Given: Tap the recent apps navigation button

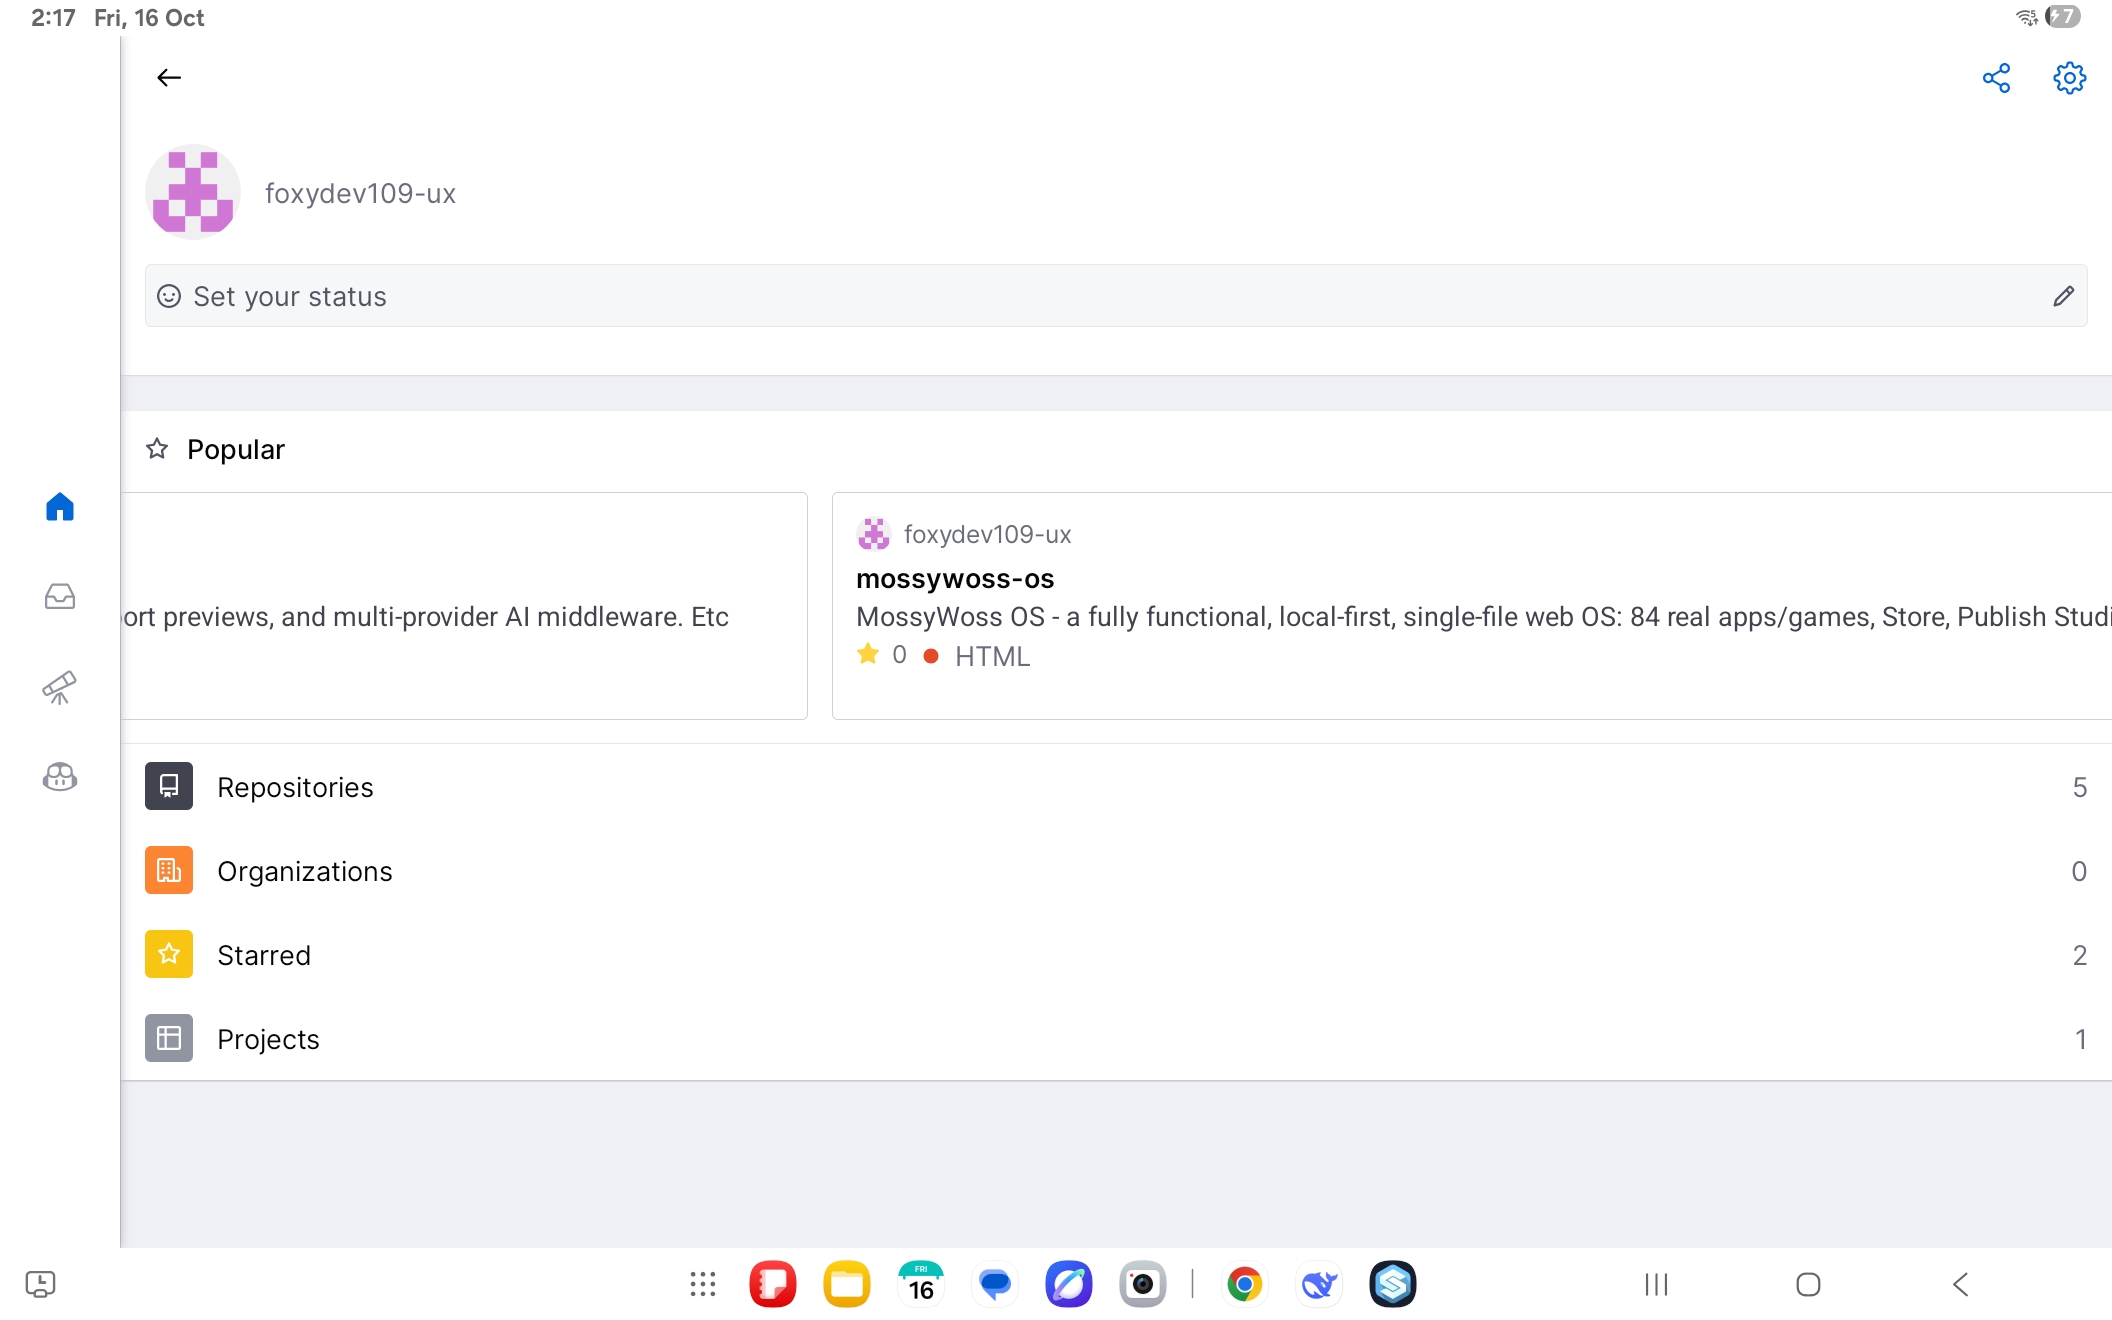Looking at the screenshot, I should coord(1657,1284).
